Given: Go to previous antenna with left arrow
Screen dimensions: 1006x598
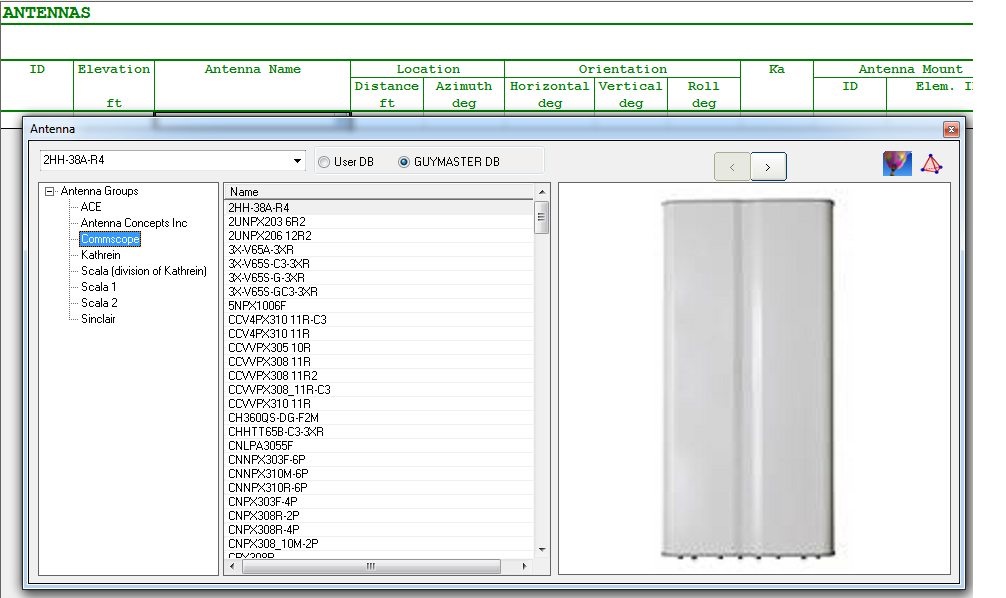Looking at the screenshot, I should (732, 167).
